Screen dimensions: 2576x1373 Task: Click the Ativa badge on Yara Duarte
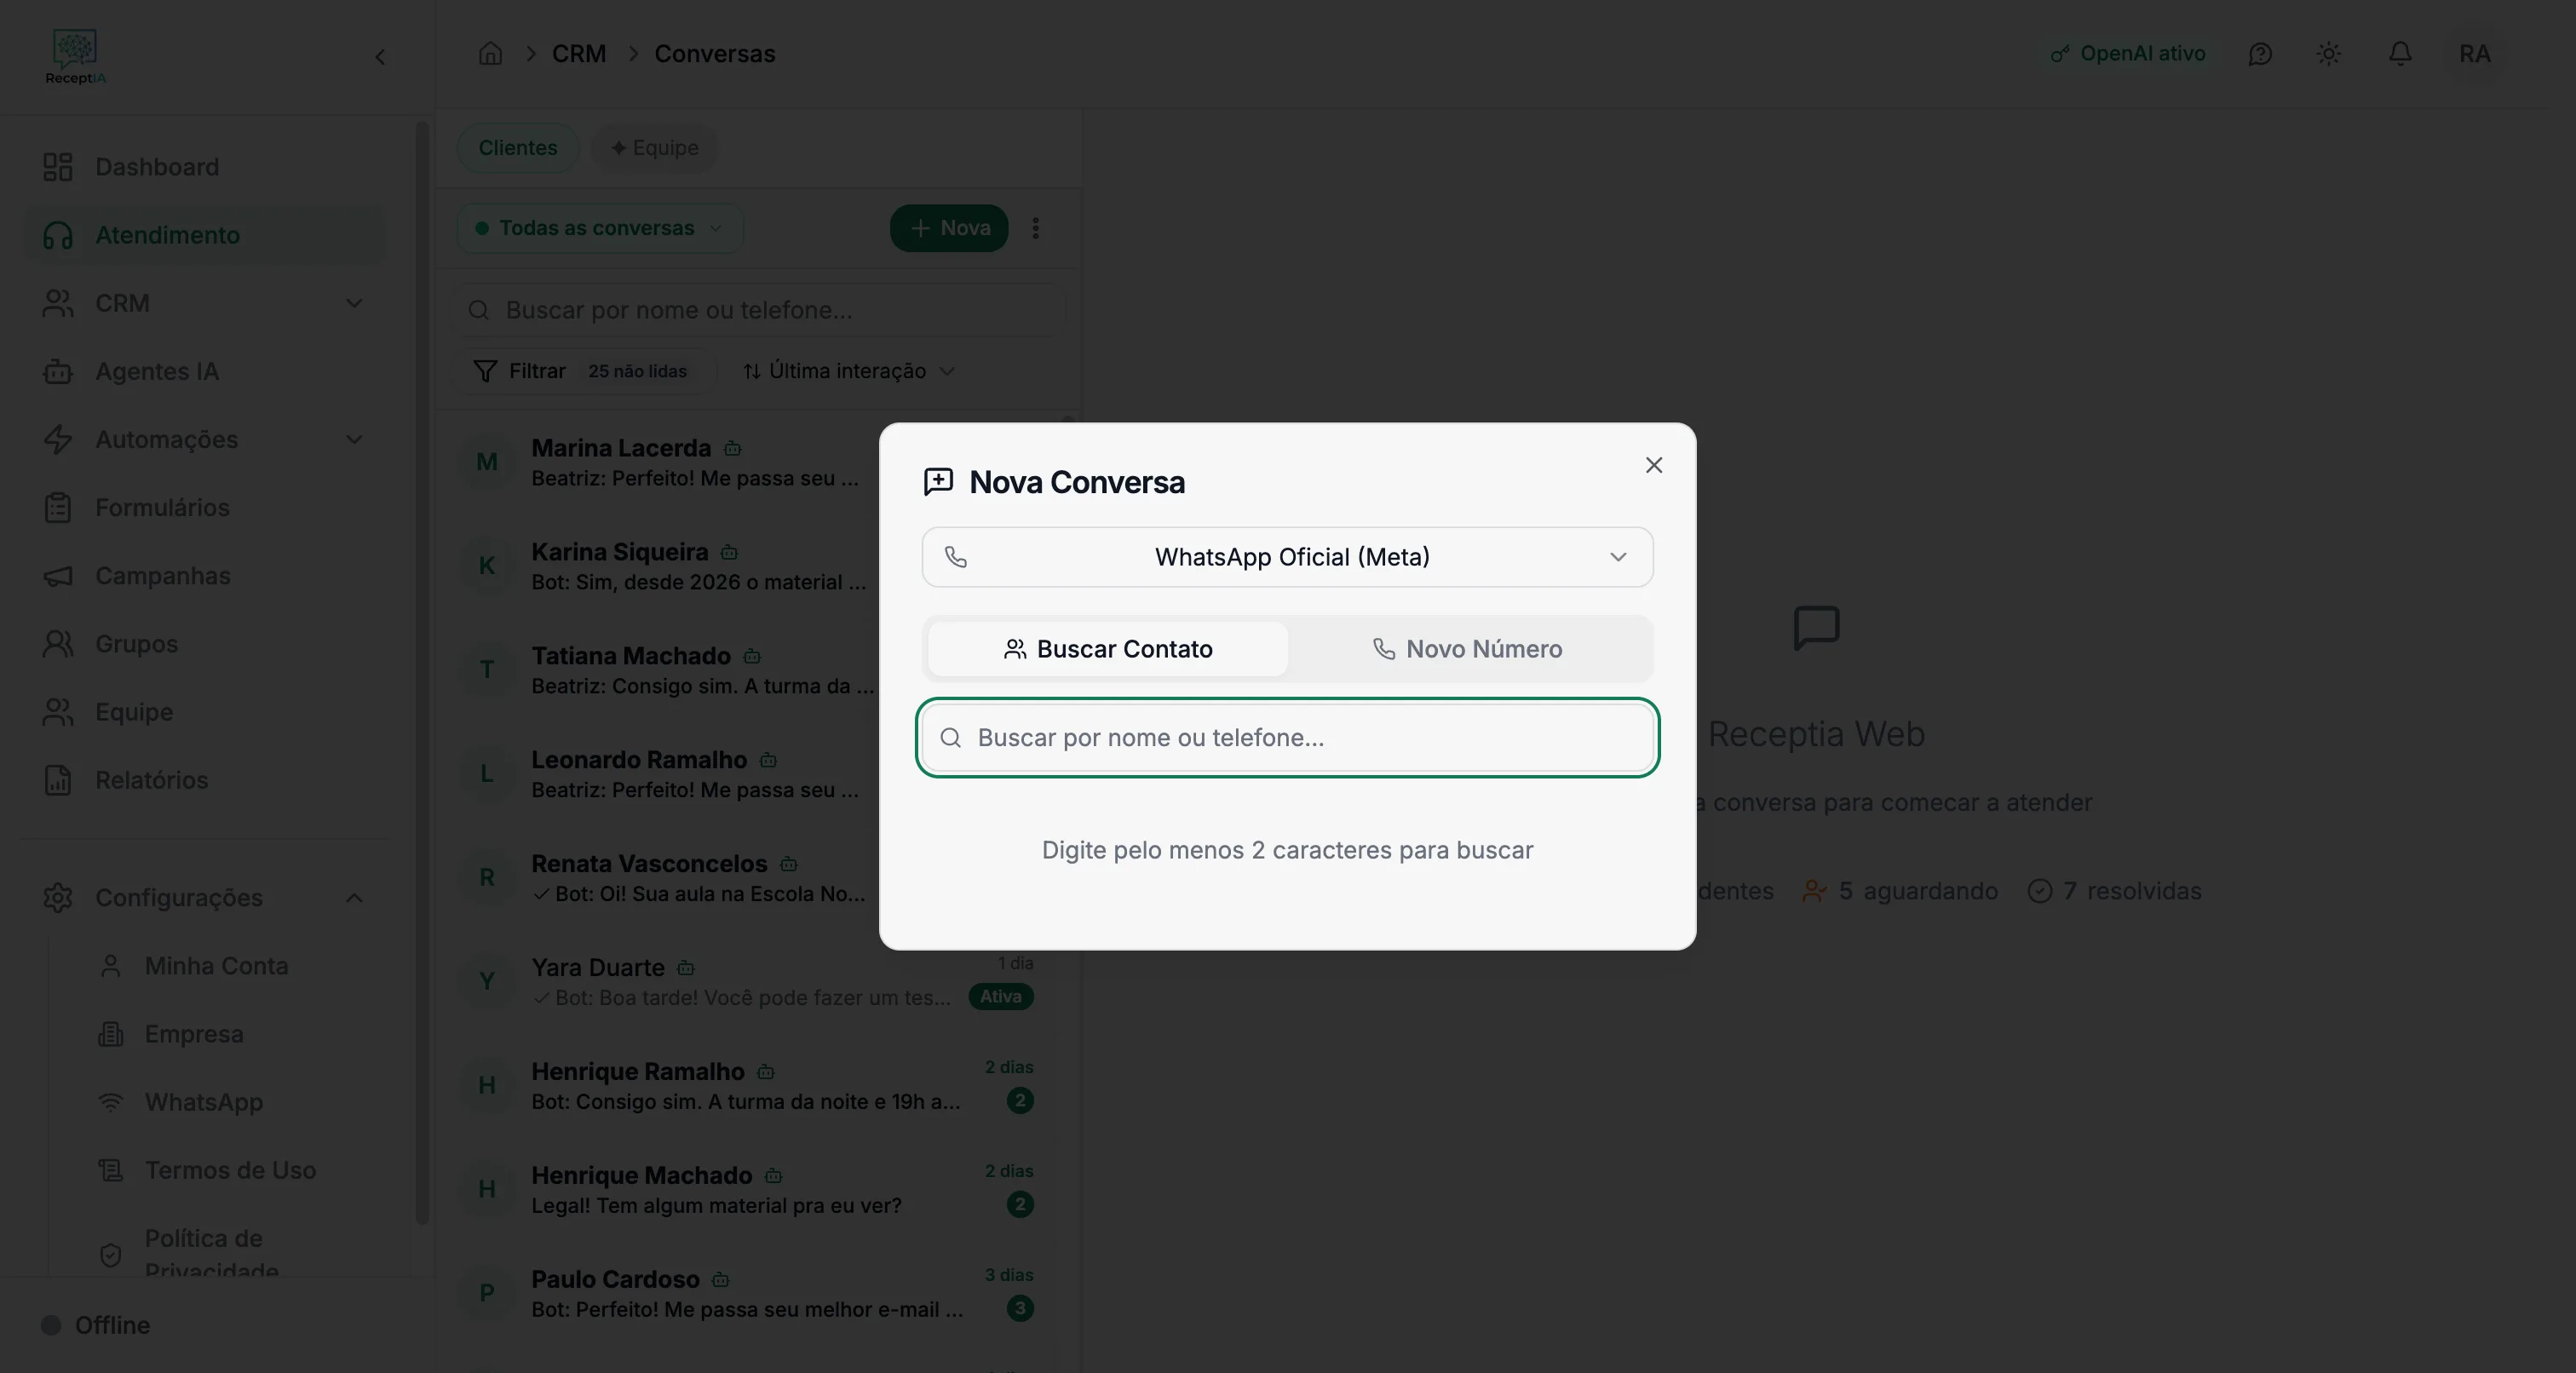point(1001,997)
